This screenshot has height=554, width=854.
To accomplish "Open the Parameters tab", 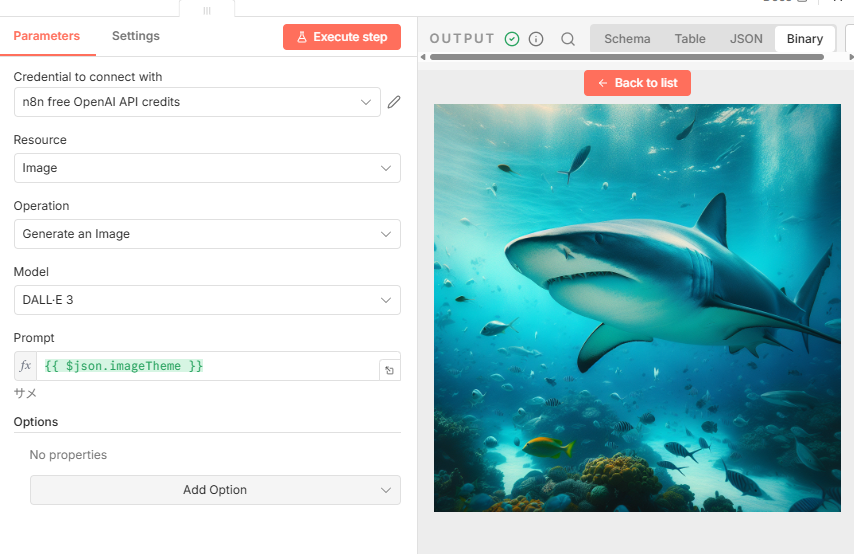I will point(47,36).
